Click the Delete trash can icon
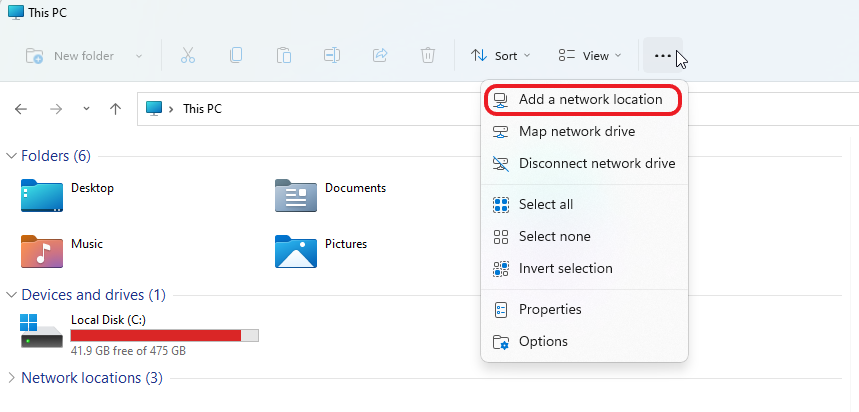 click(428, 56)
